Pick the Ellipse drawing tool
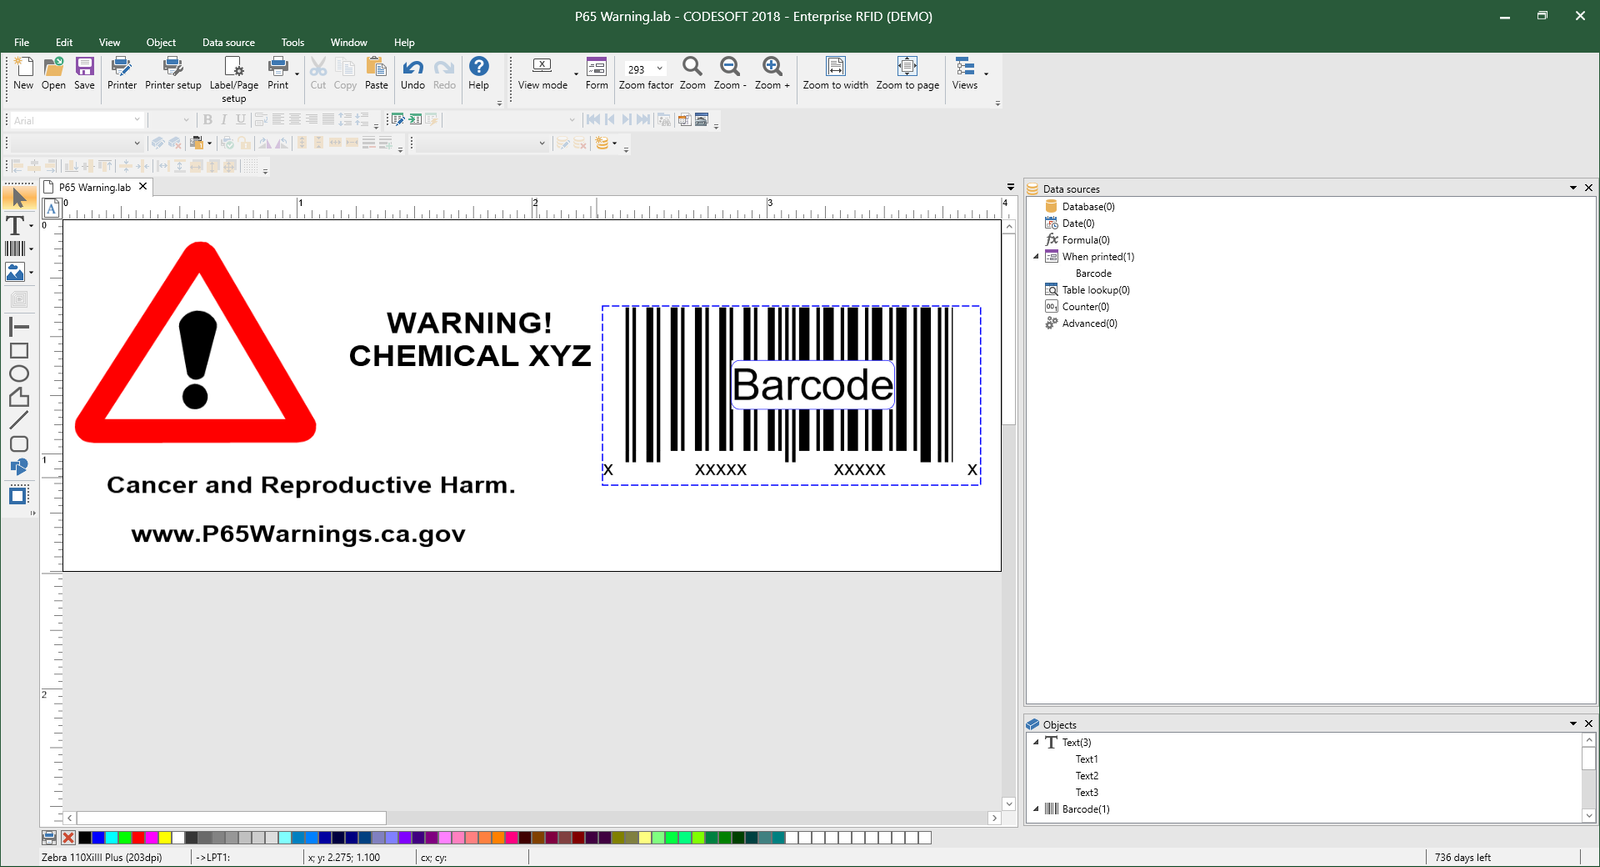Image resolution: width=1600 pixels, height=867 pixels. [x=18, y=374]
